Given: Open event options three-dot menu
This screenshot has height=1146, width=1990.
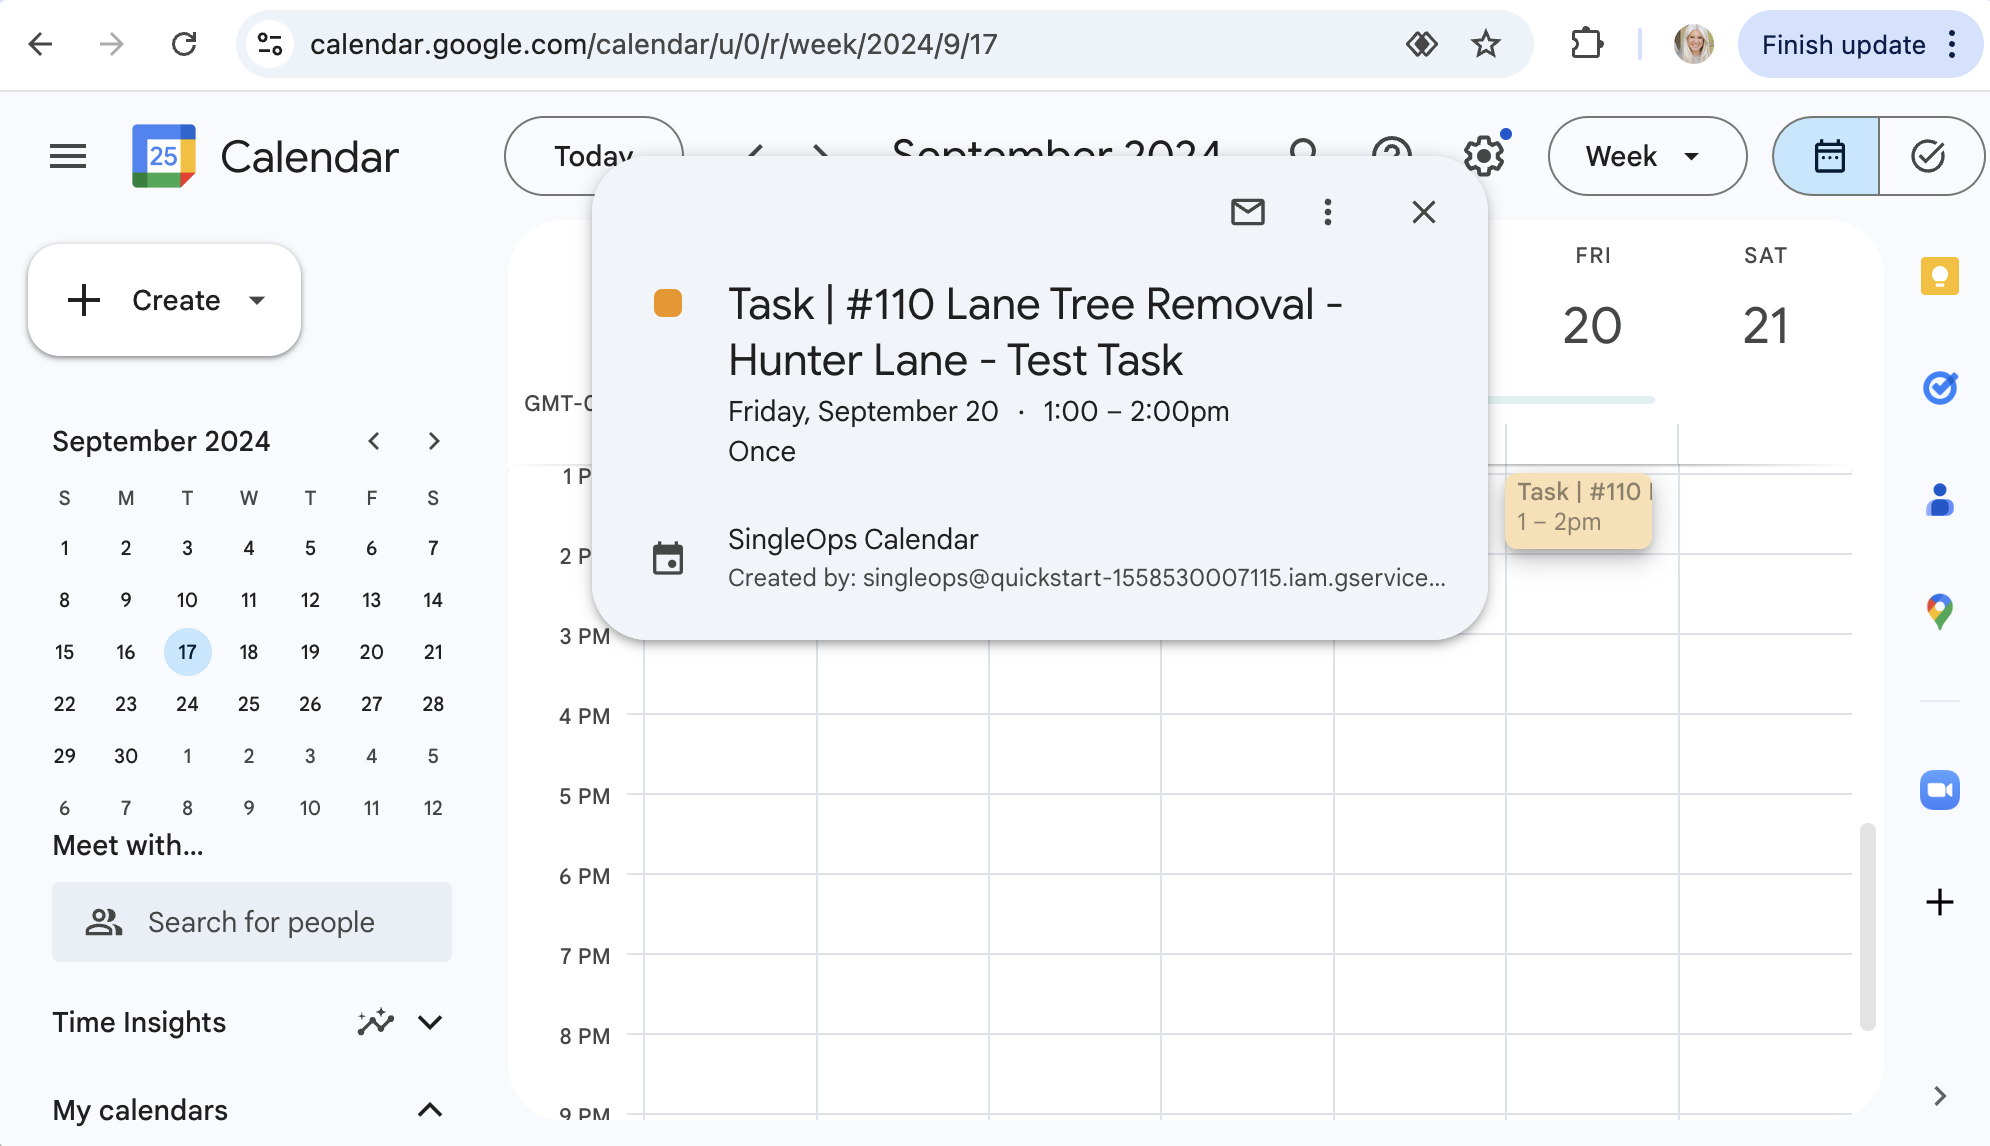Looking at the screenshot, I should point(1327,212).
